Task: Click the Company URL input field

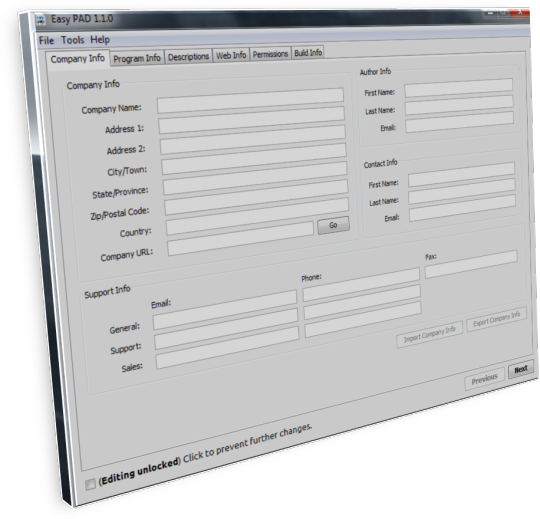Action: click(240, 239)
